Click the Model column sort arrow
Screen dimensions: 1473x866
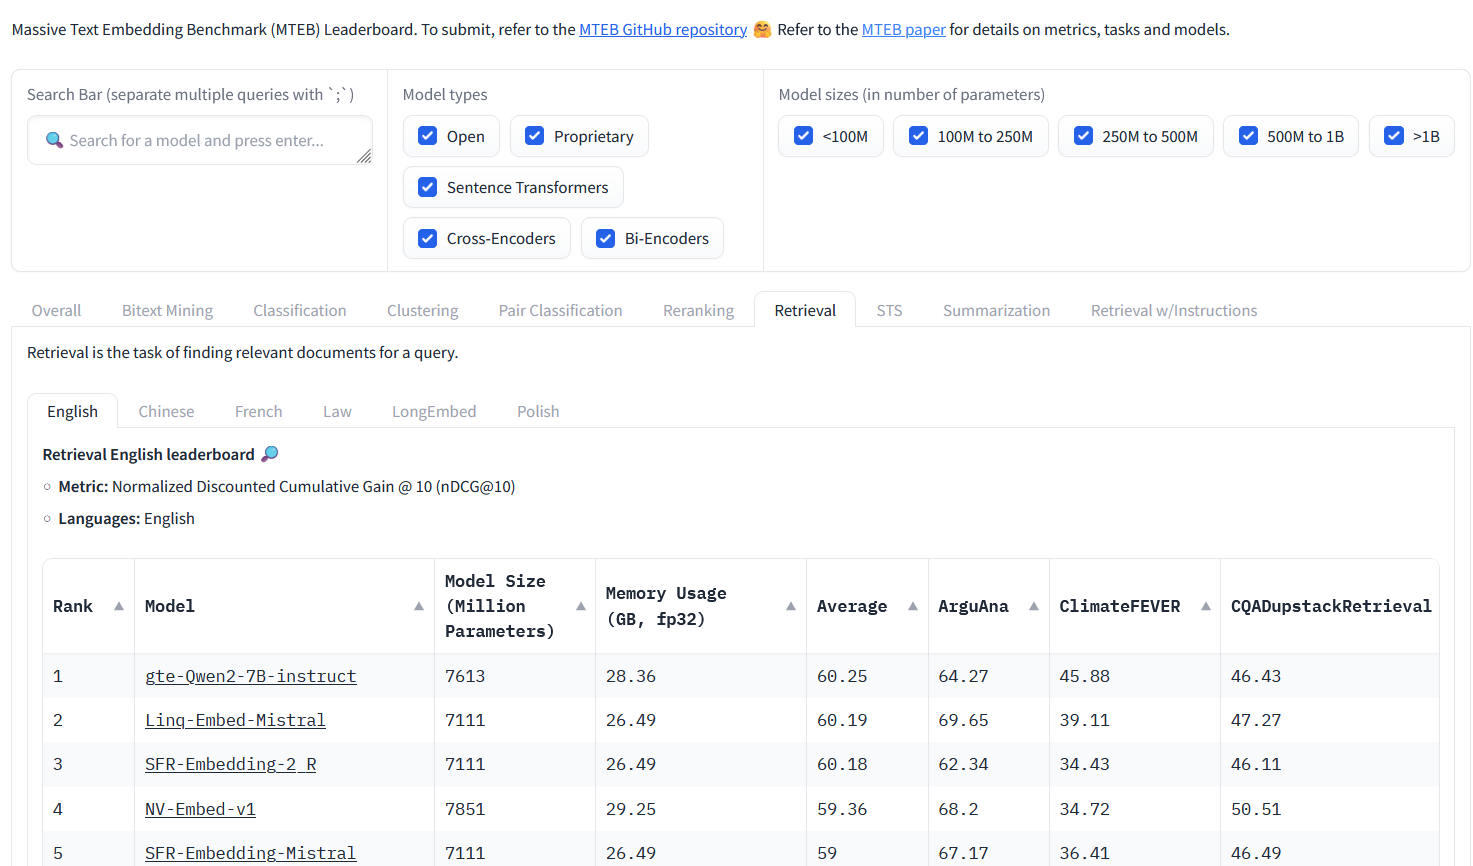tap(419, 606)
